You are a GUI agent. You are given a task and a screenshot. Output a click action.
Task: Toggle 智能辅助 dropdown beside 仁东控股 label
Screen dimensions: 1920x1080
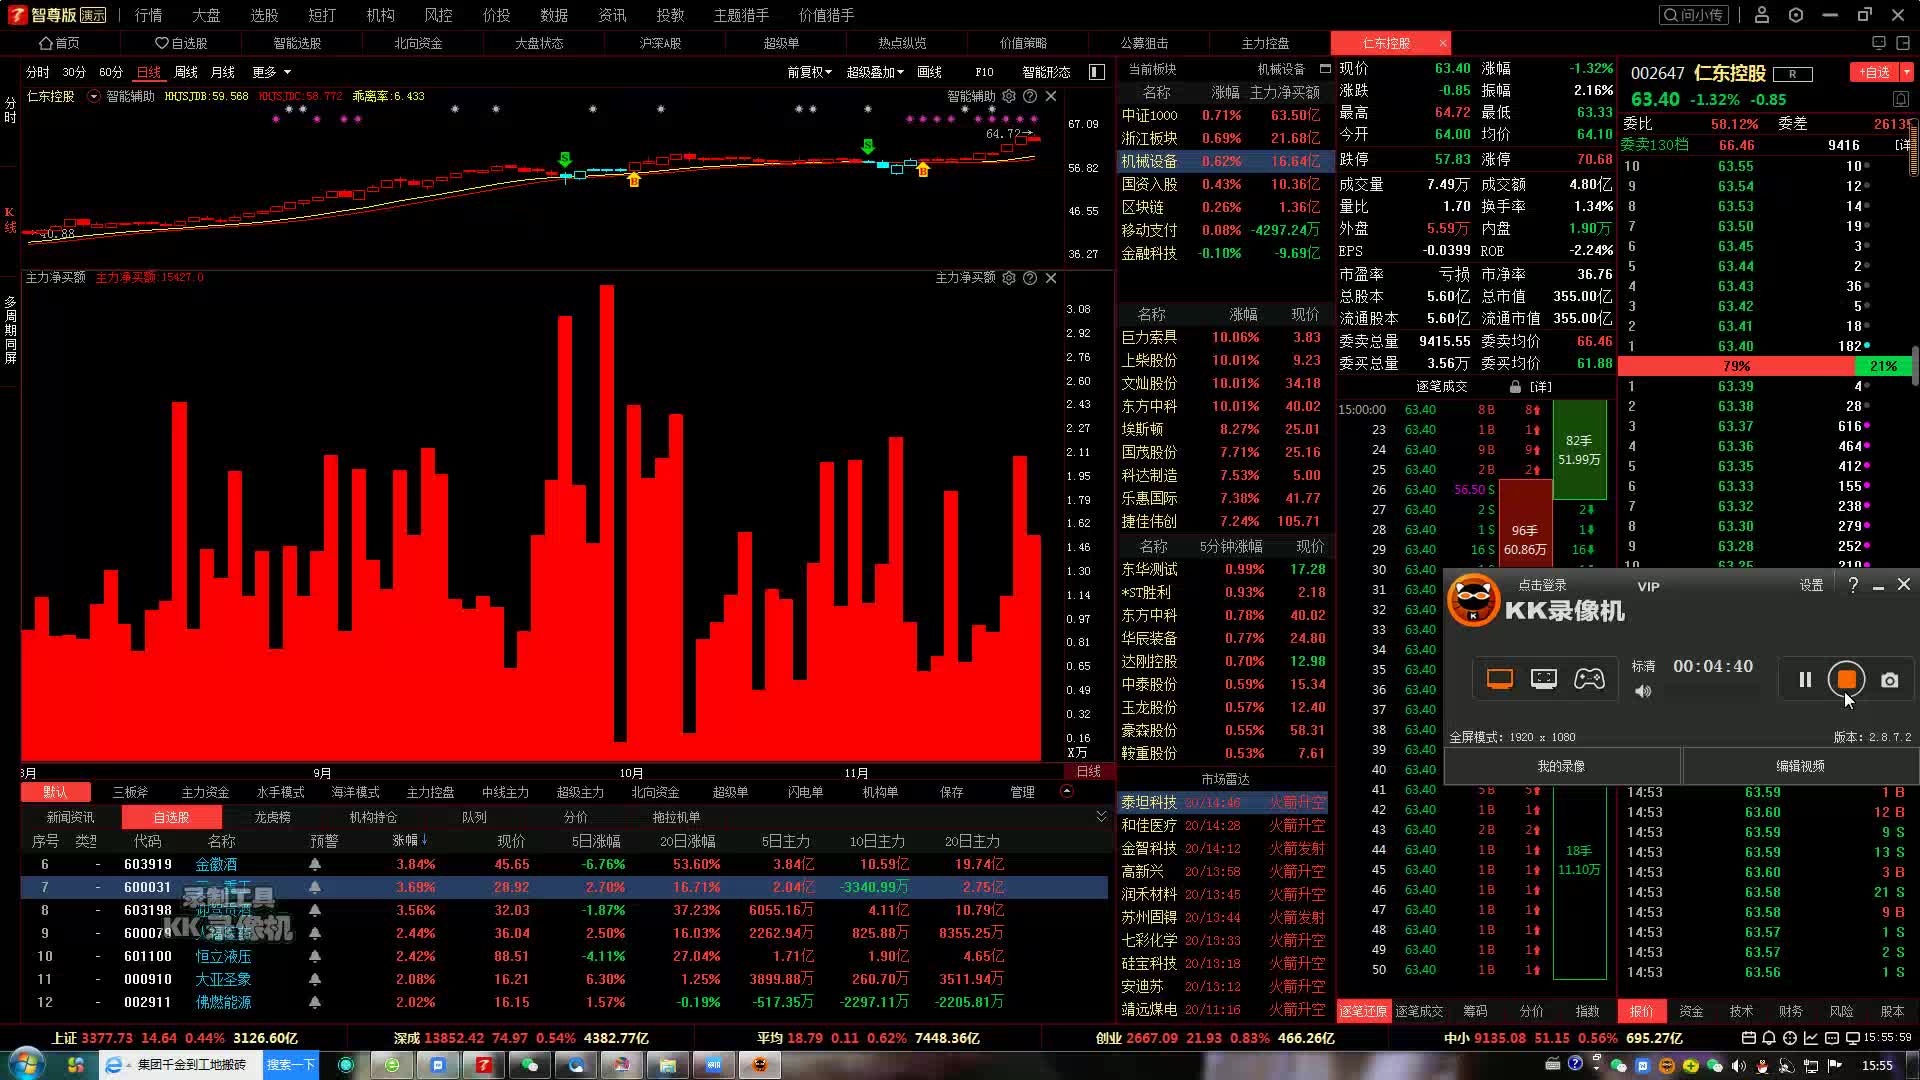pyautogui.click(x=94, y=96)
